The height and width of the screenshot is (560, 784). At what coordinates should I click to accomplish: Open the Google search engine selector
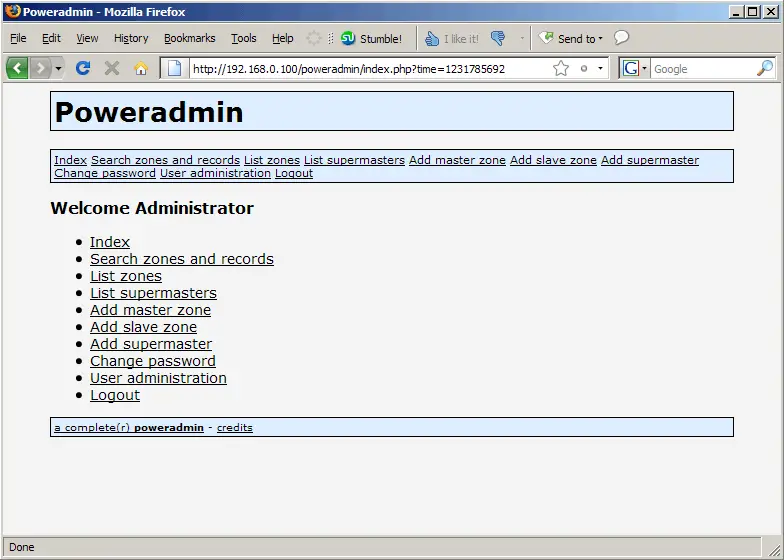click(634, 68)
